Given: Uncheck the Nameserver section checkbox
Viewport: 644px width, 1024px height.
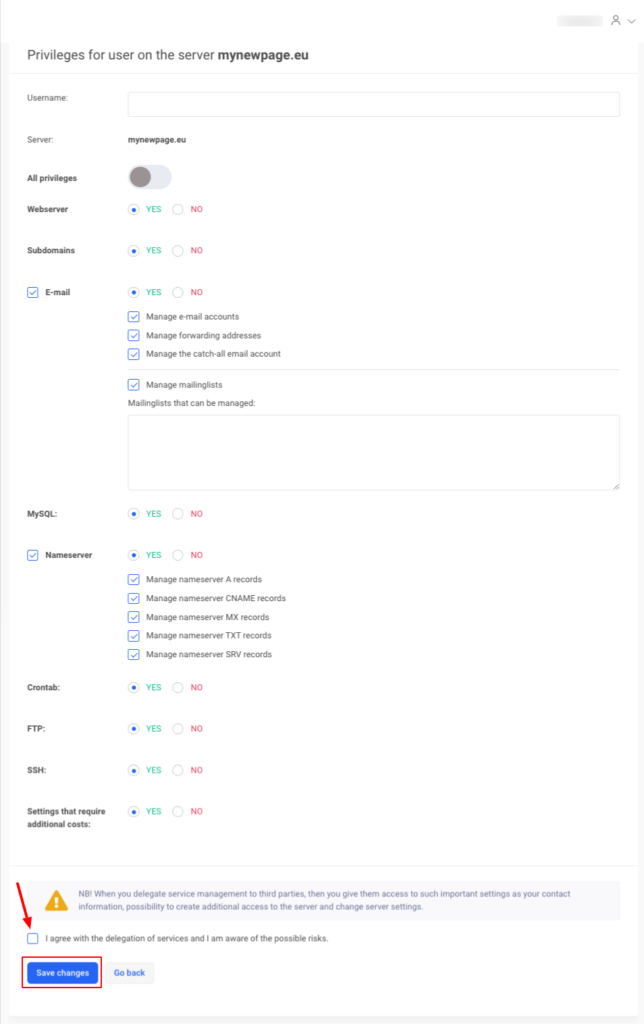Looking at the screenshot, I should click(33, 555).
